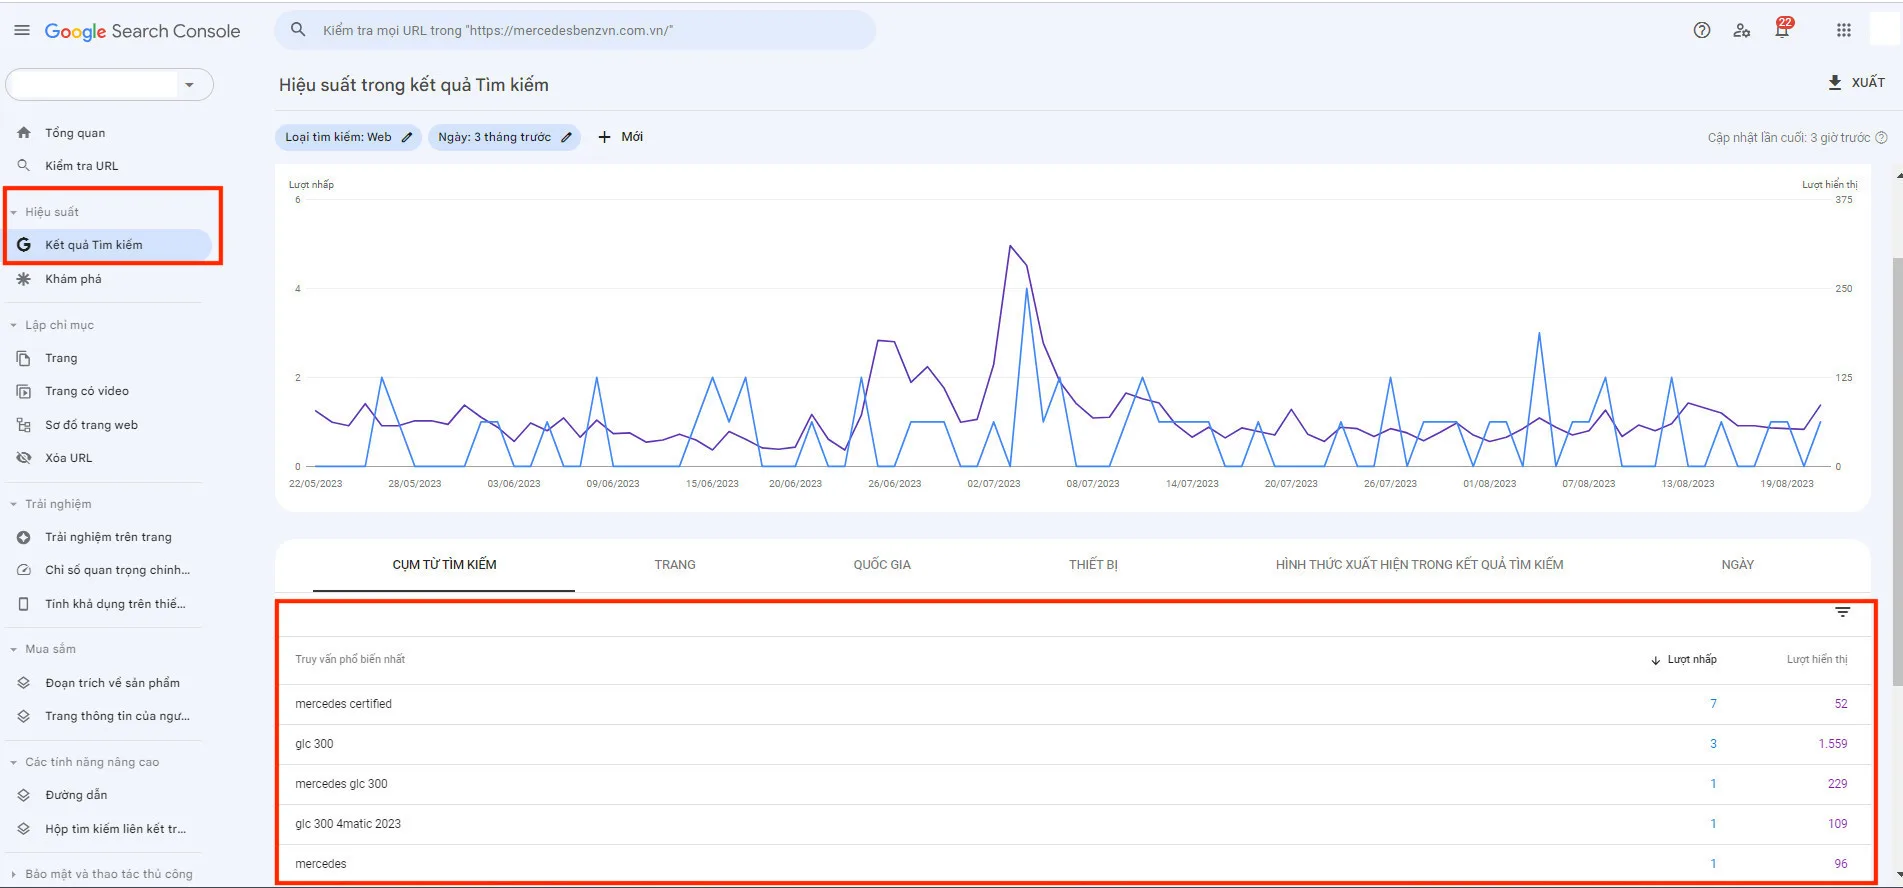
Task: Switch to the THIẾT BỊ tab
Action: click(x=1093, y=565)
